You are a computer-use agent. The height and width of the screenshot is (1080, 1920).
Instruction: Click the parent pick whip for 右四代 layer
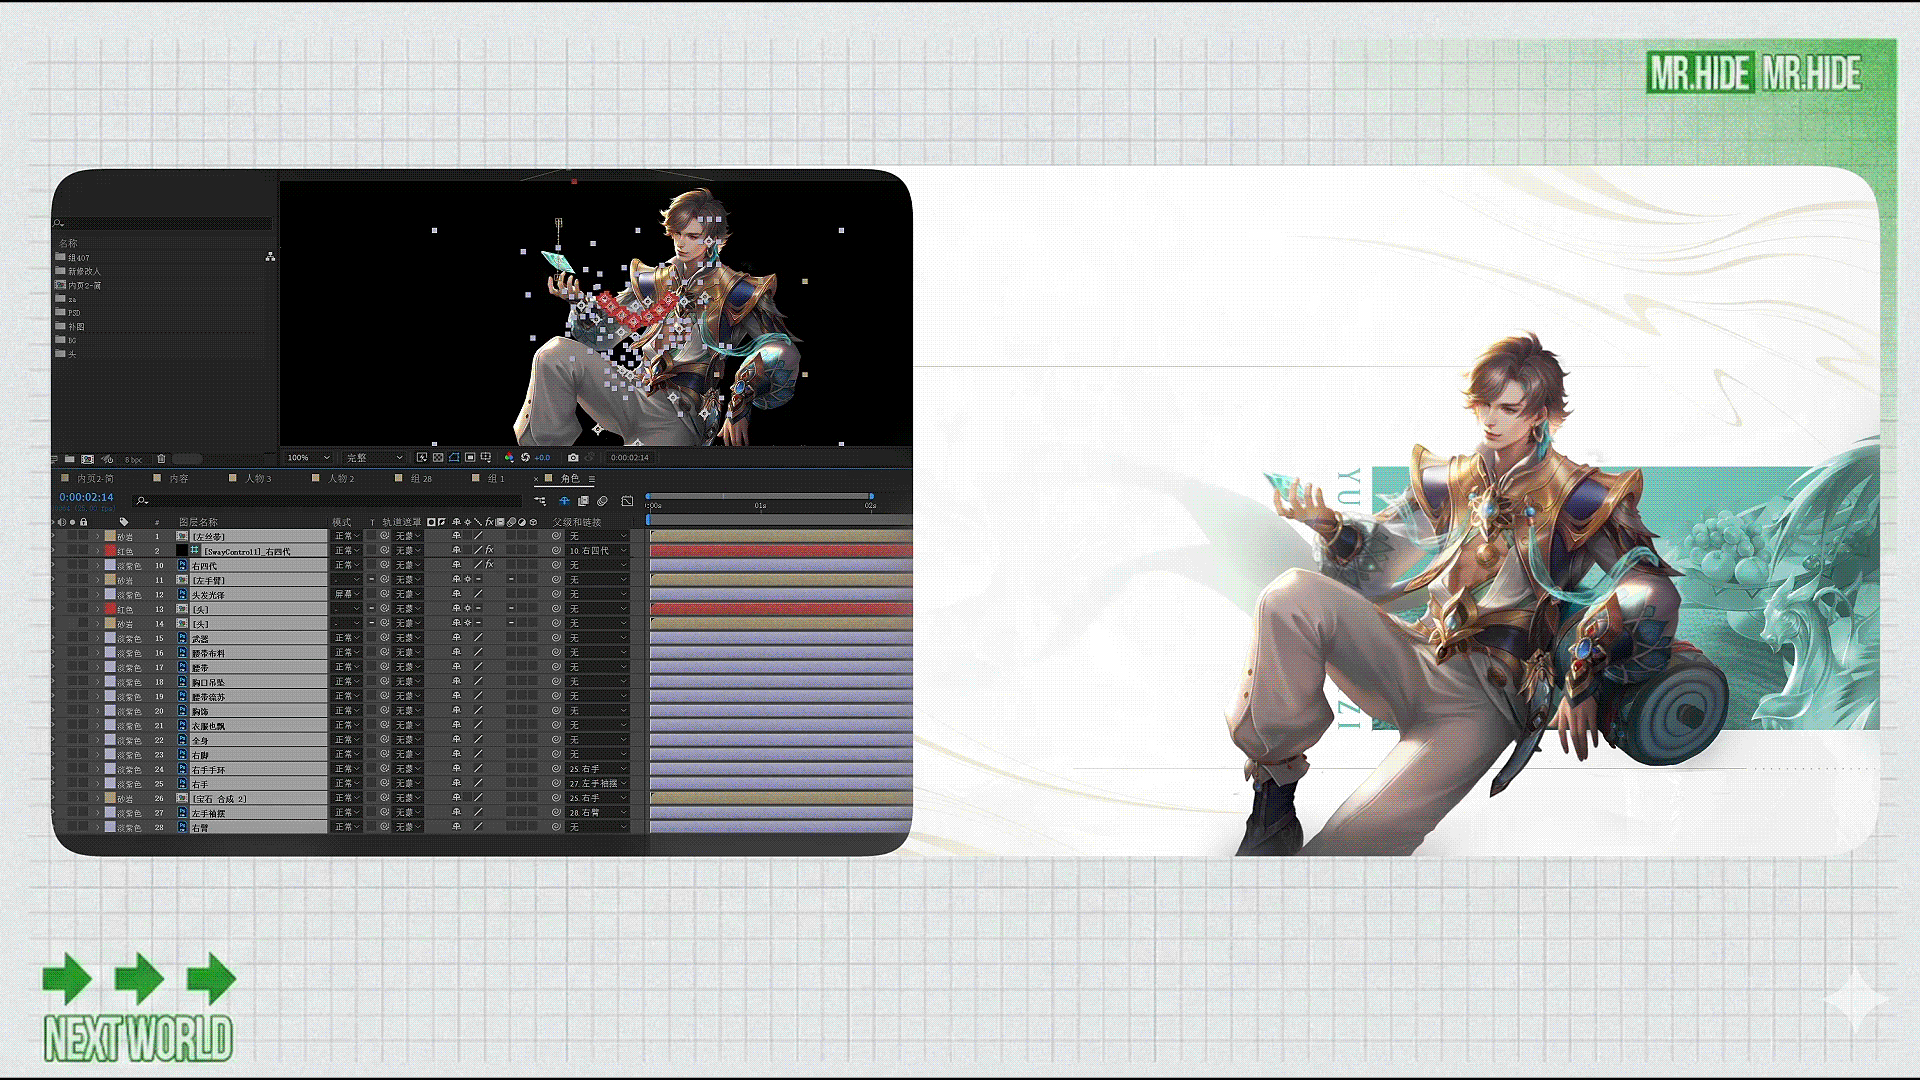(556, 565)
